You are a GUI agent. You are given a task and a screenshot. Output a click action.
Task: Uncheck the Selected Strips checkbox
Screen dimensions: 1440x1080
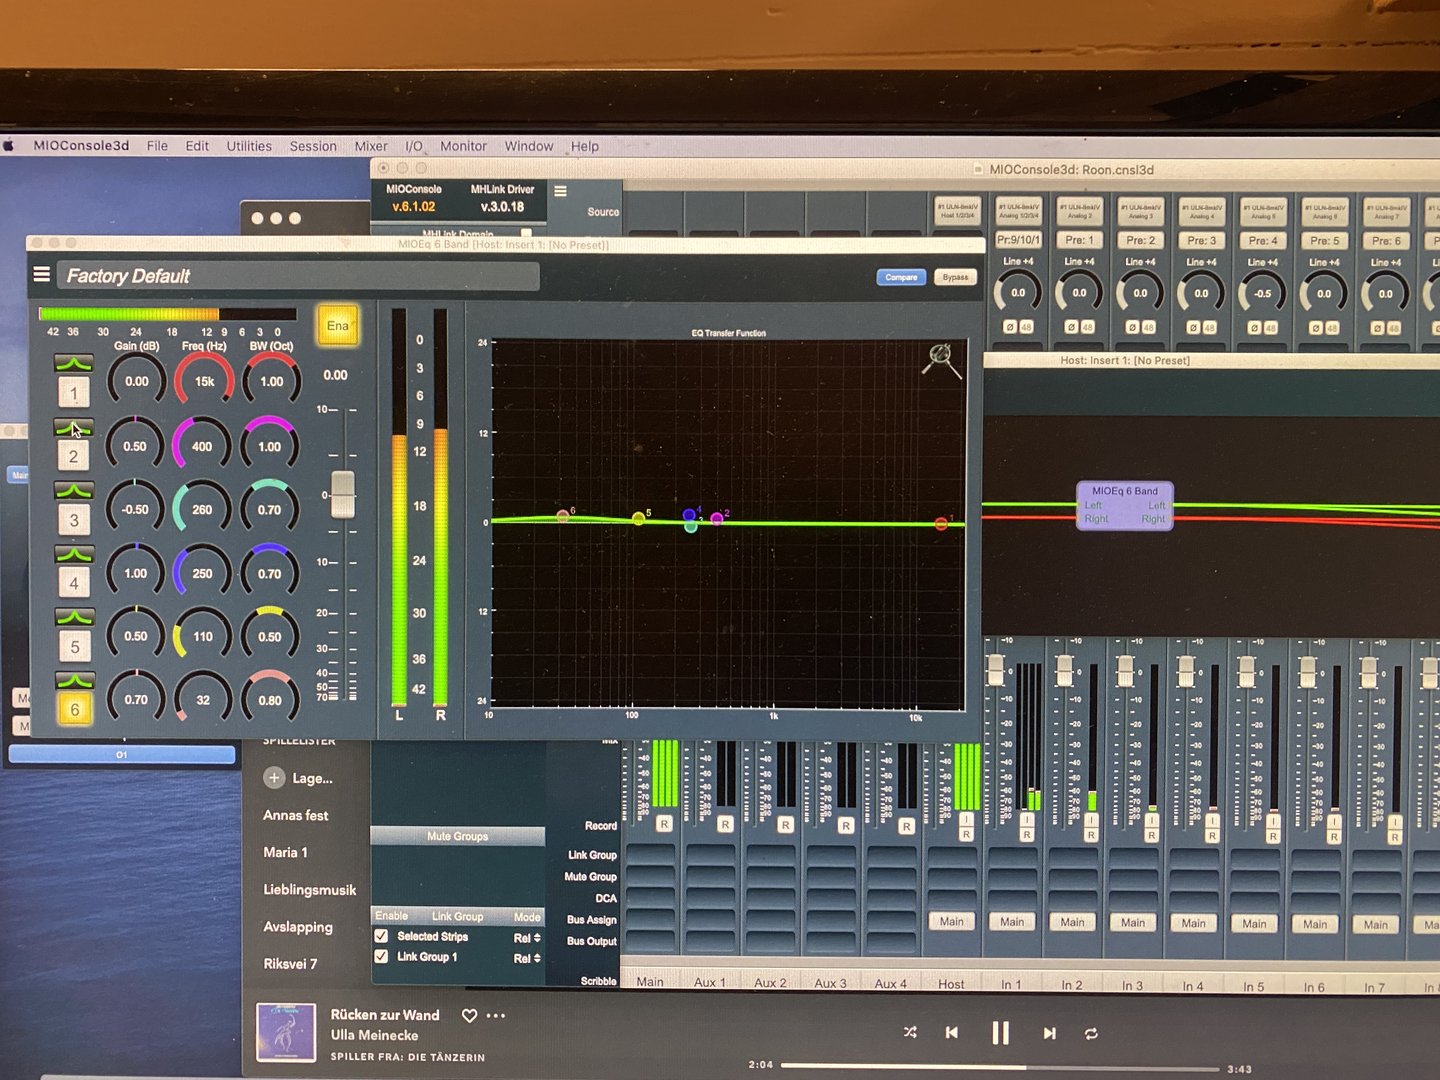pos(381,936)
